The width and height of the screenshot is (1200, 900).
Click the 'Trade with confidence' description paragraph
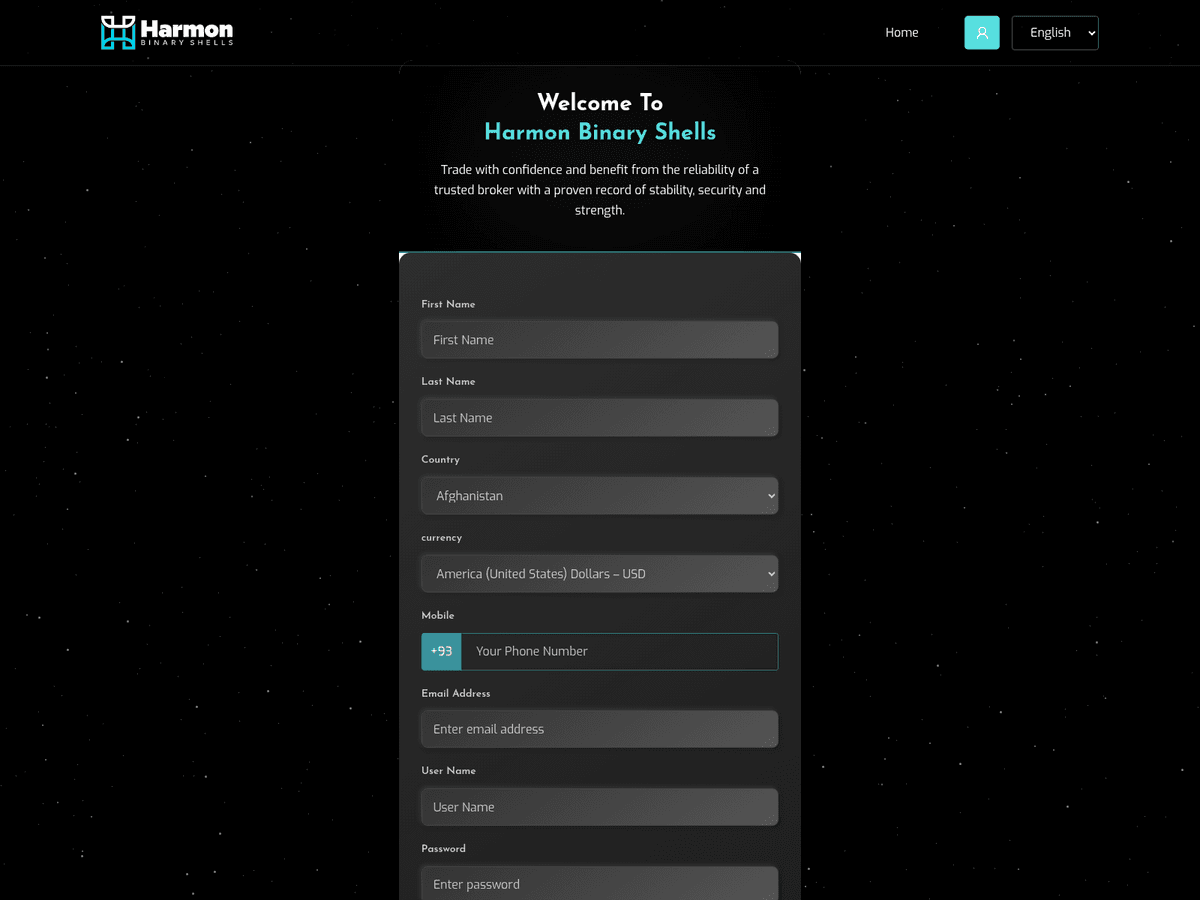tap(600, 190)
